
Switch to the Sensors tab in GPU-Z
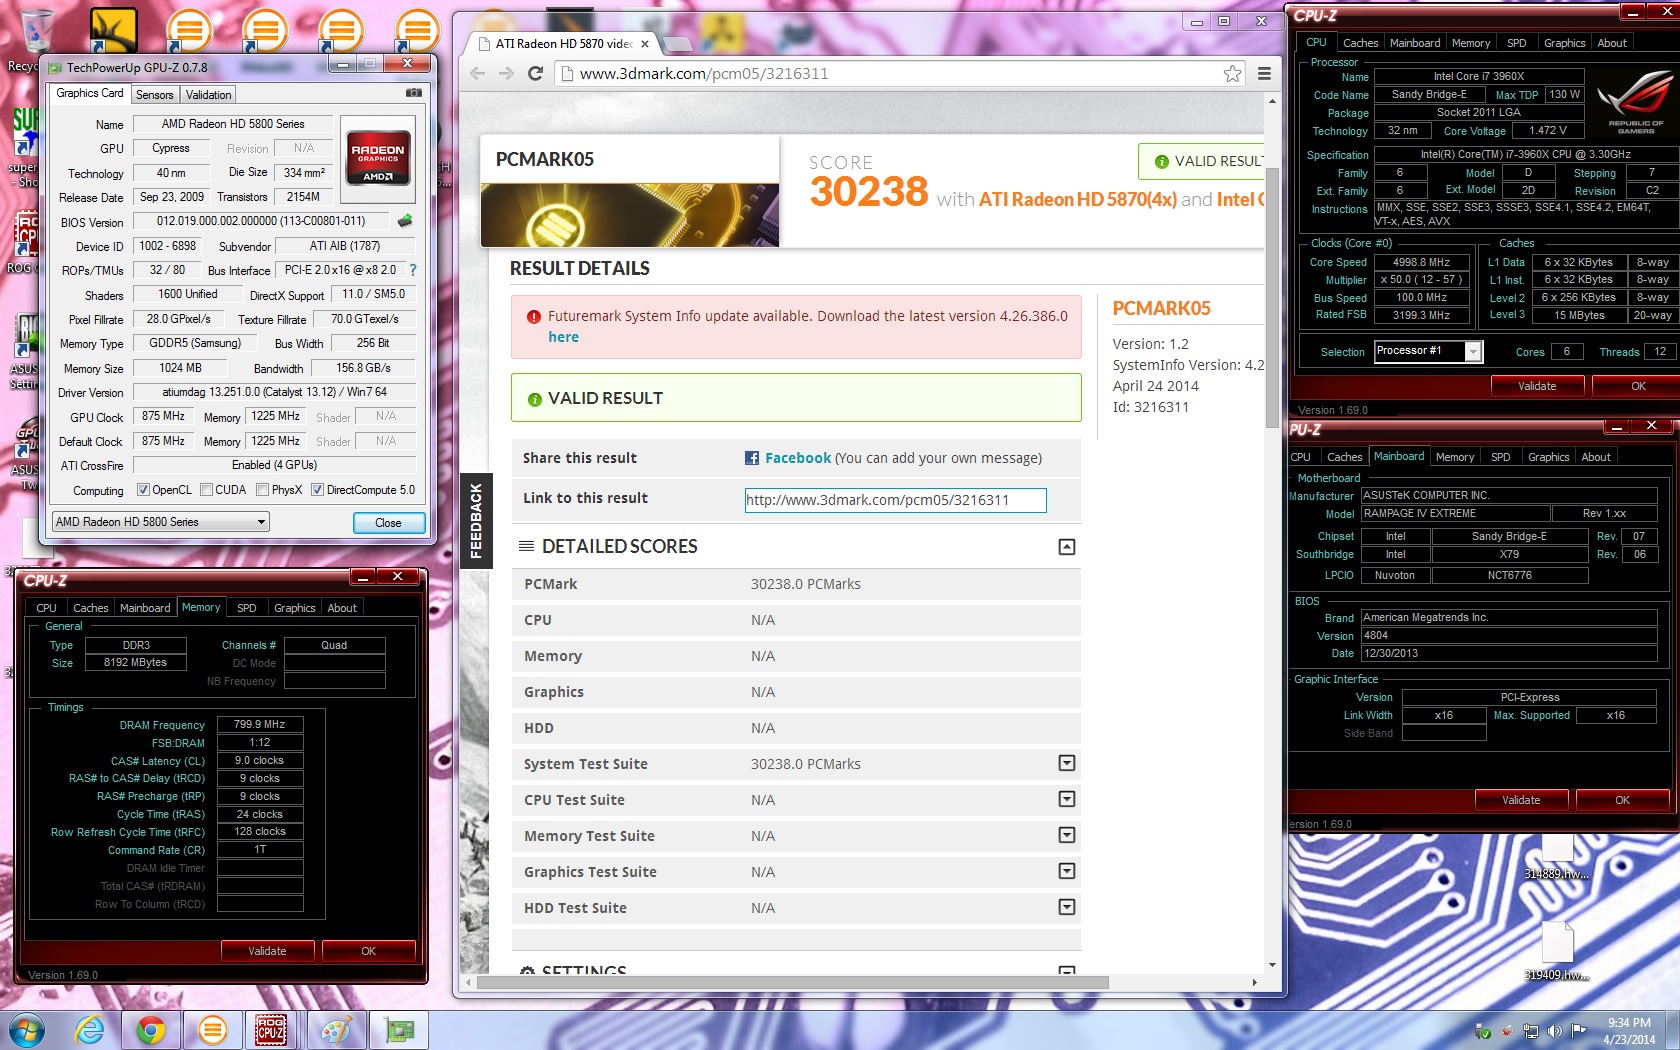pos(155,95)
